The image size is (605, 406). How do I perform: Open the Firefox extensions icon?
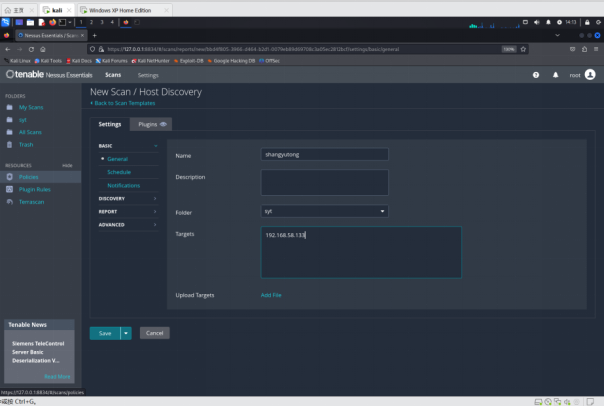pos(585,49)
